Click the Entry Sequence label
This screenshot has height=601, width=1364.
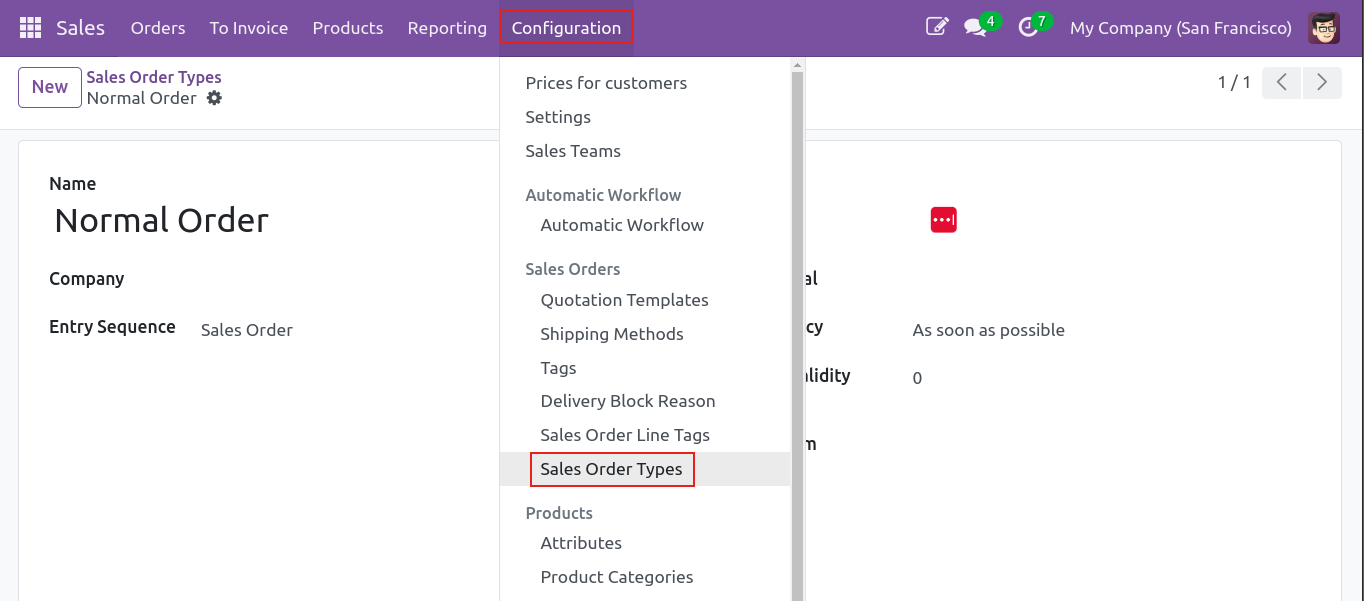112,327
